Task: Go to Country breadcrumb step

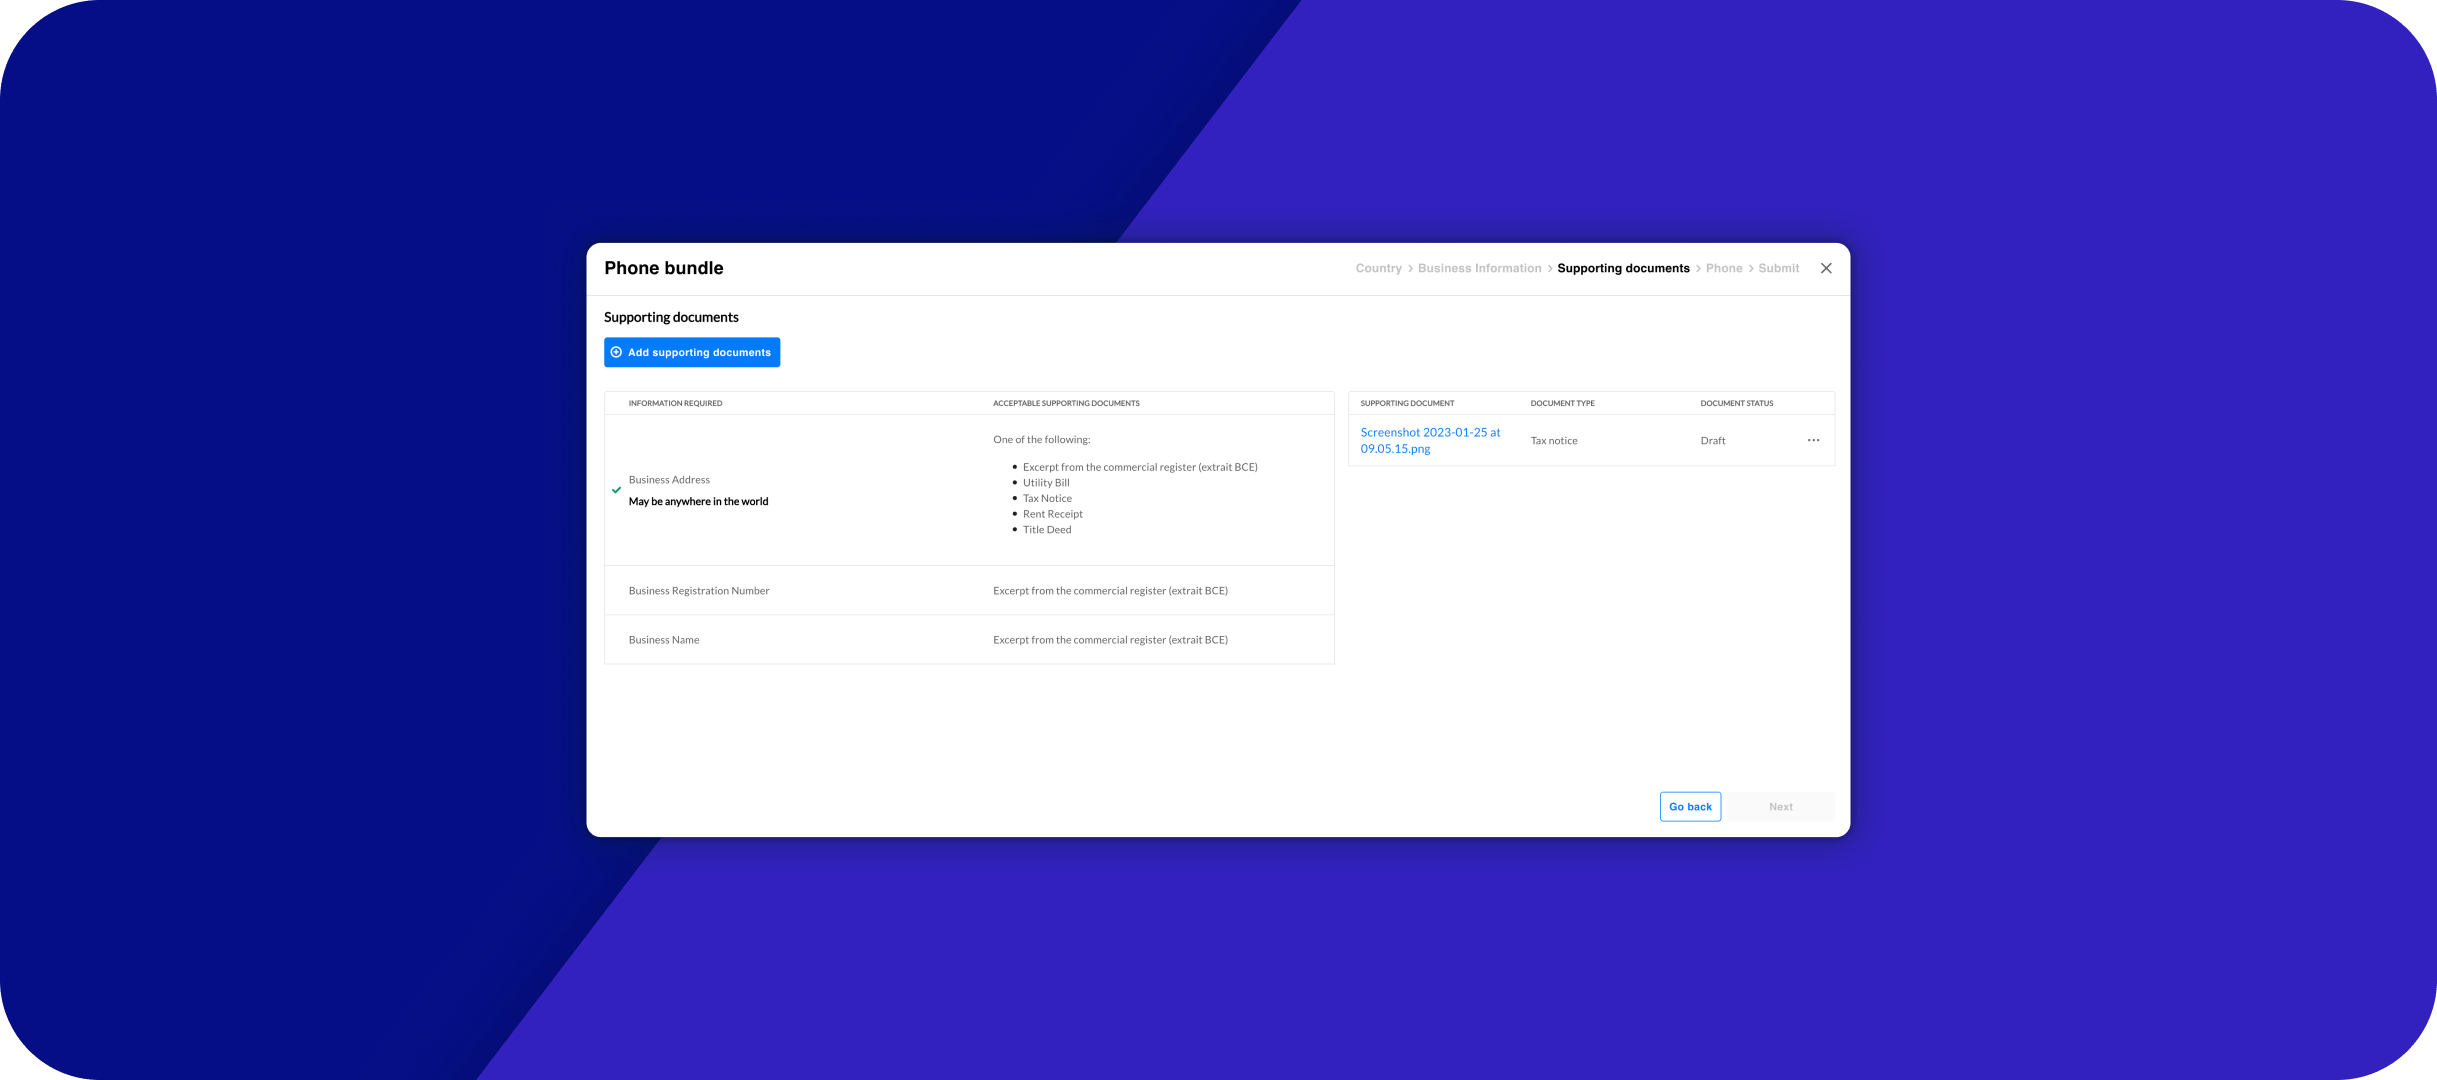Action: tap(1377, 268)
